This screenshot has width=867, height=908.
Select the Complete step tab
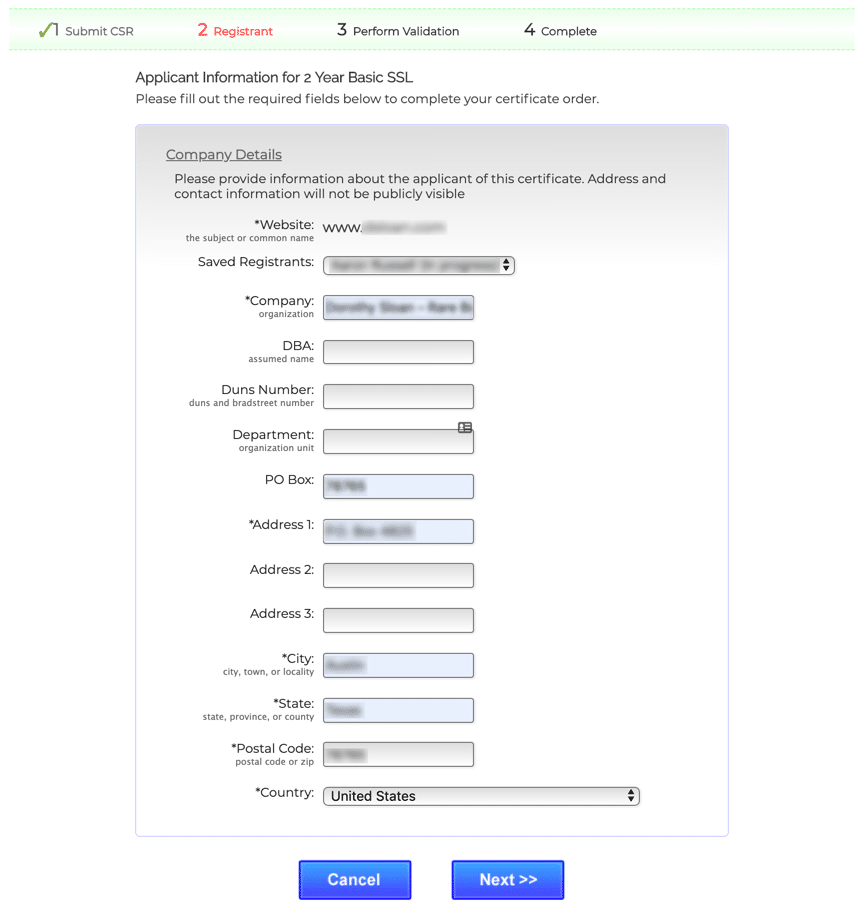click(x=560, y=31)
